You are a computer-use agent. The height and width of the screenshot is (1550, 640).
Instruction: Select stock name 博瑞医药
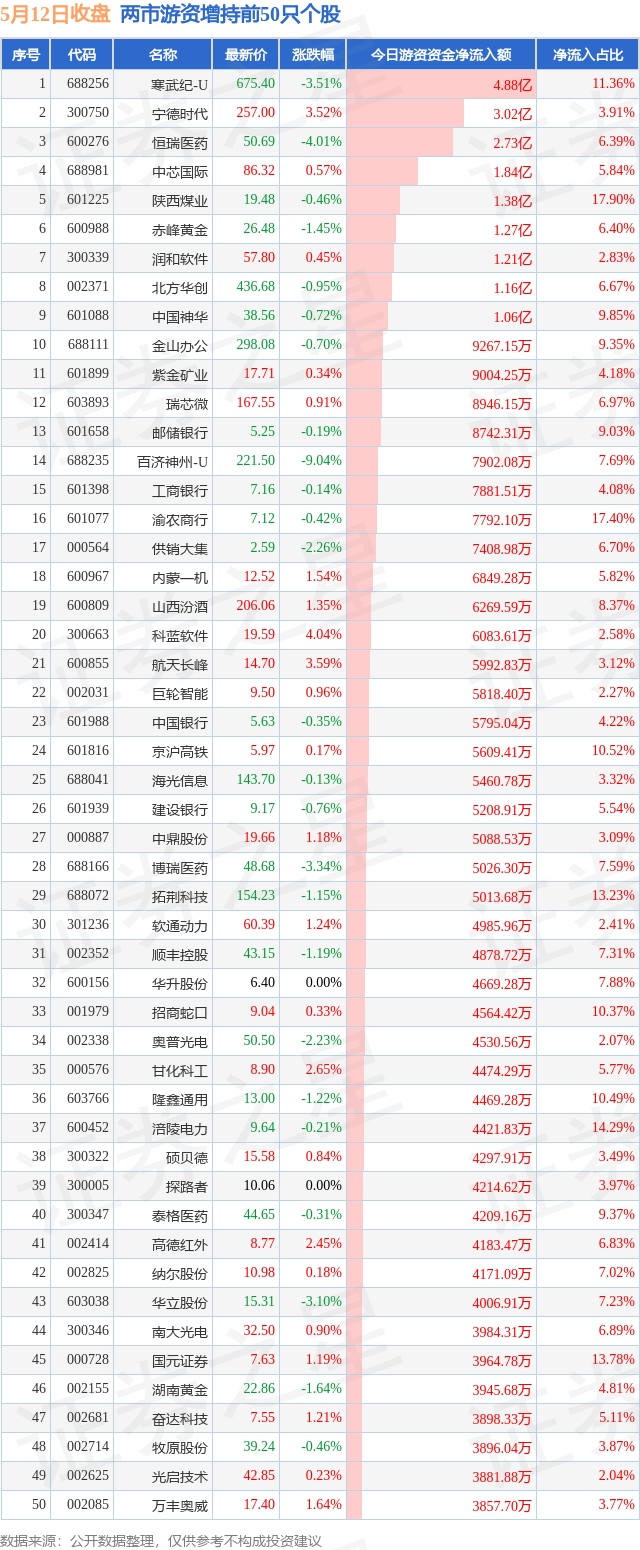[x=179, y=867]
